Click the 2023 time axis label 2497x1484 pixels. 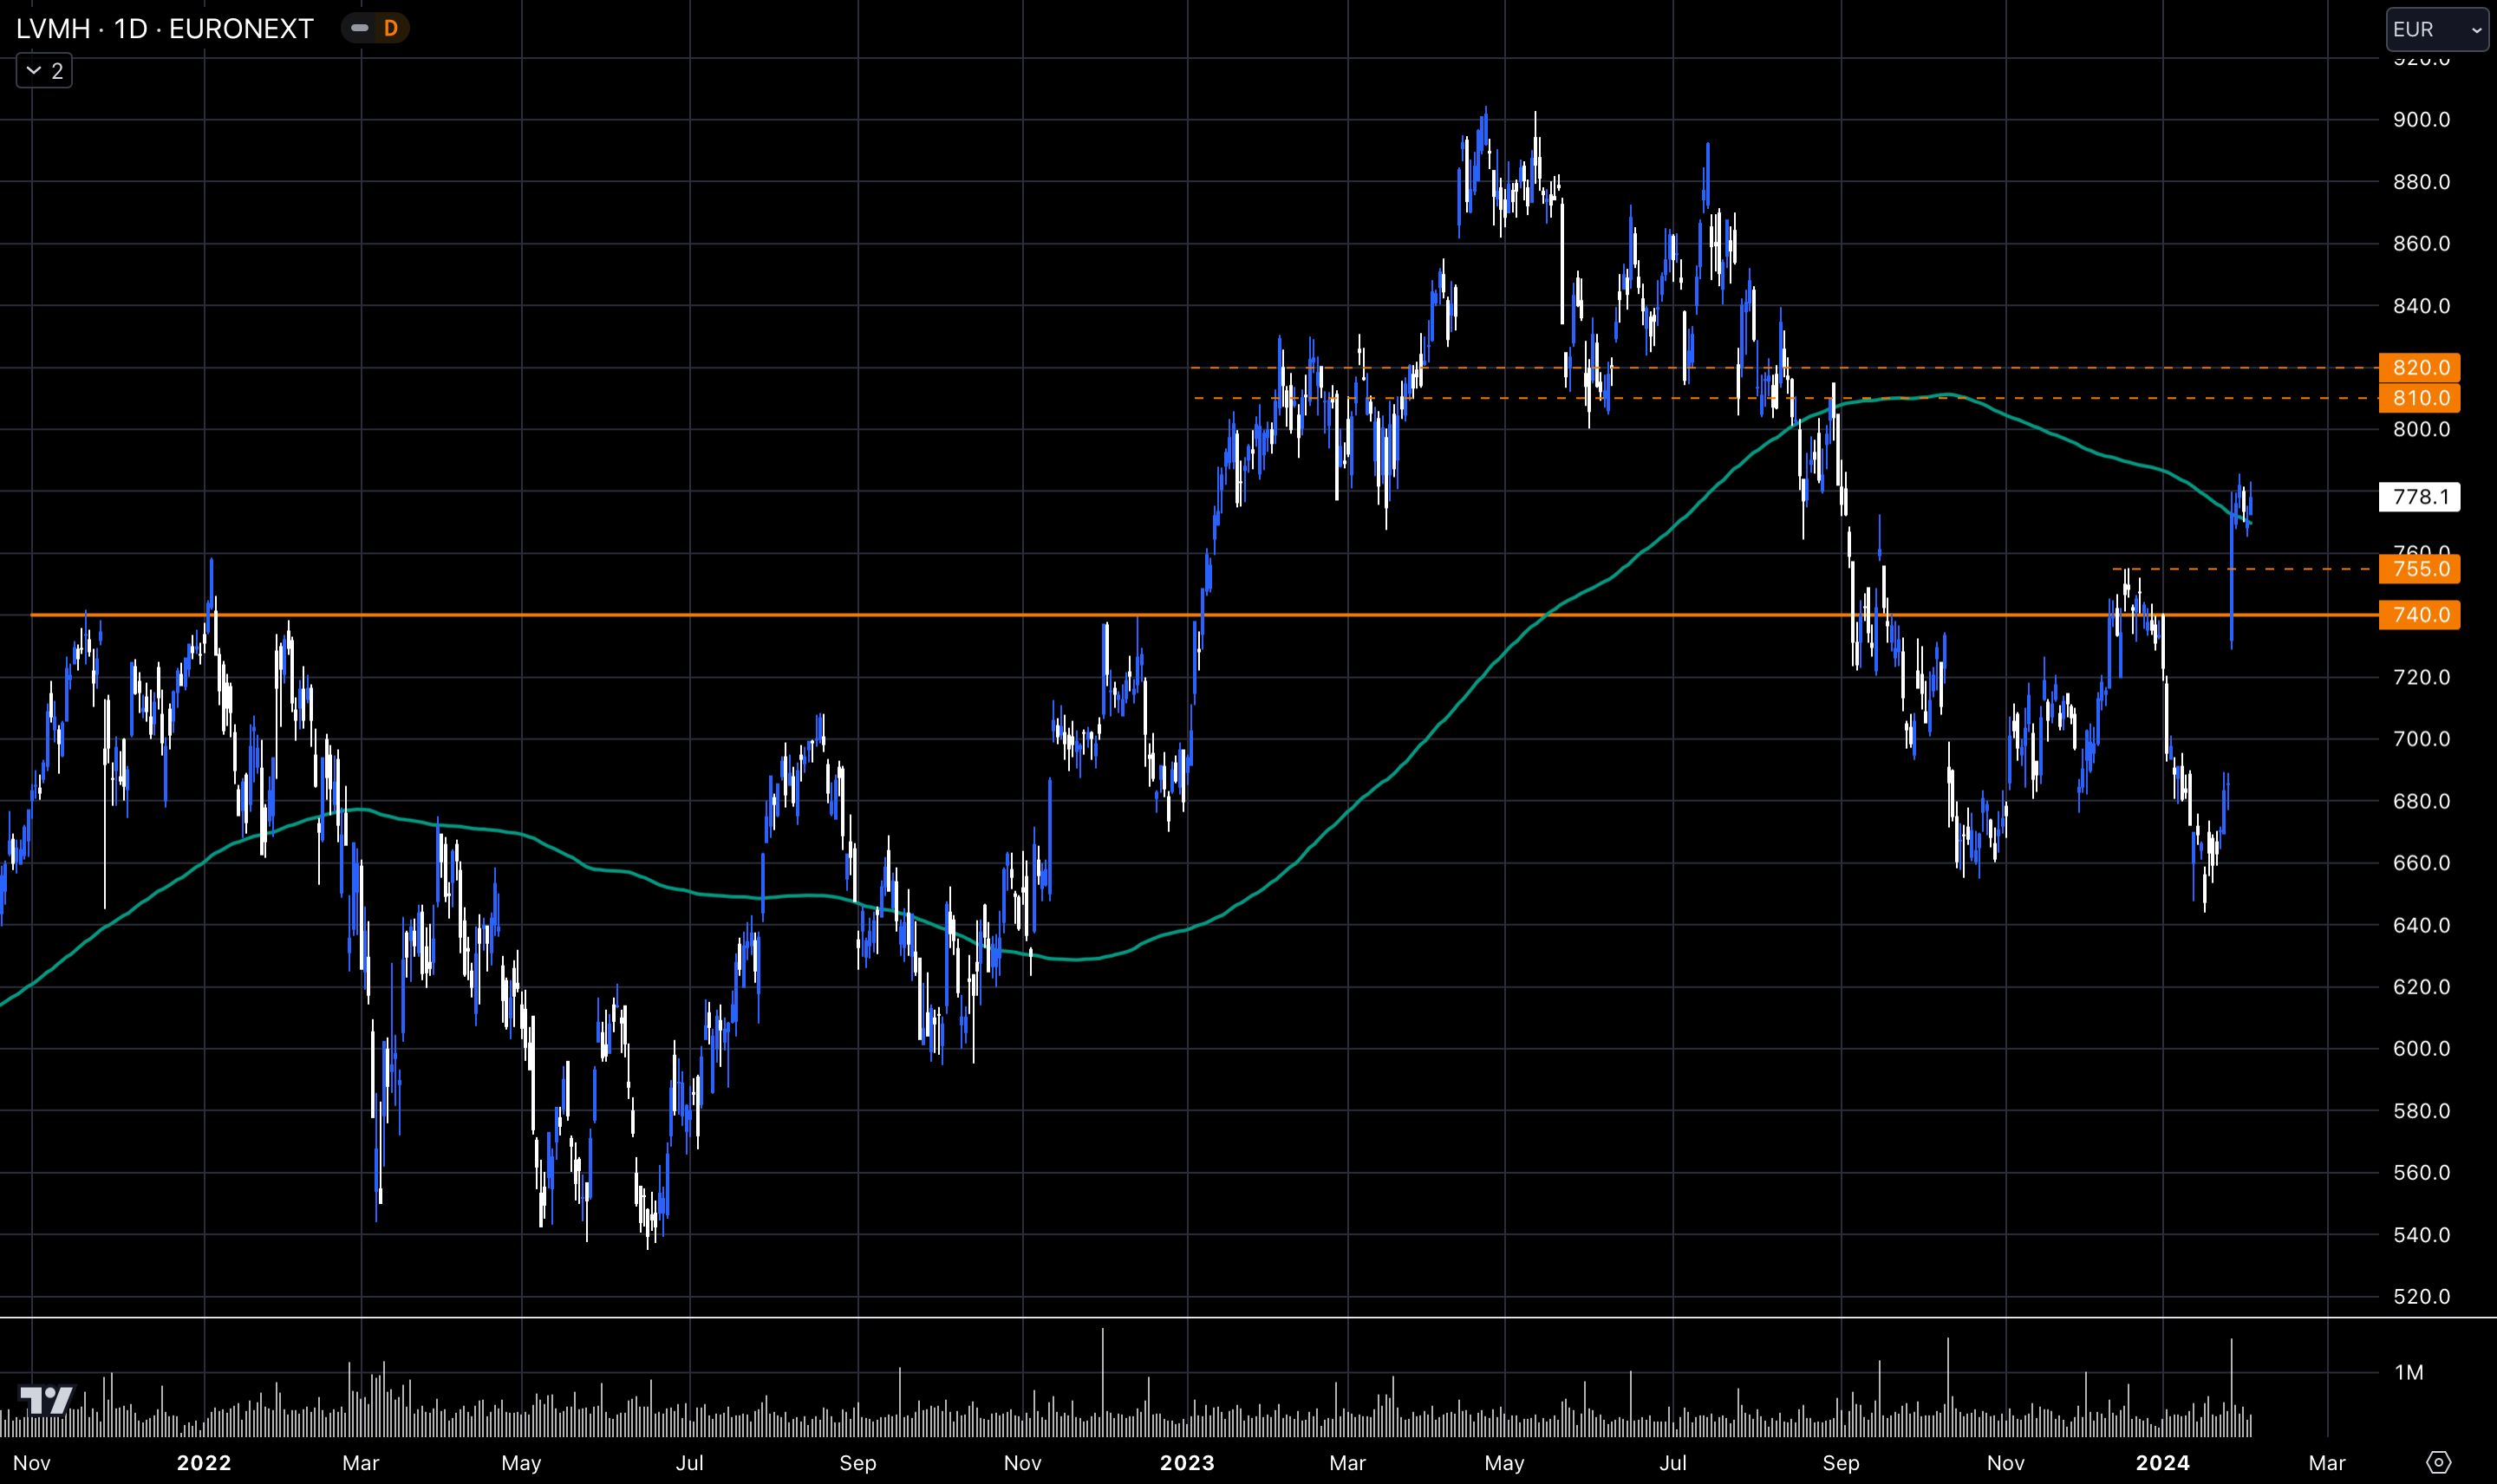[1187, 1463]
